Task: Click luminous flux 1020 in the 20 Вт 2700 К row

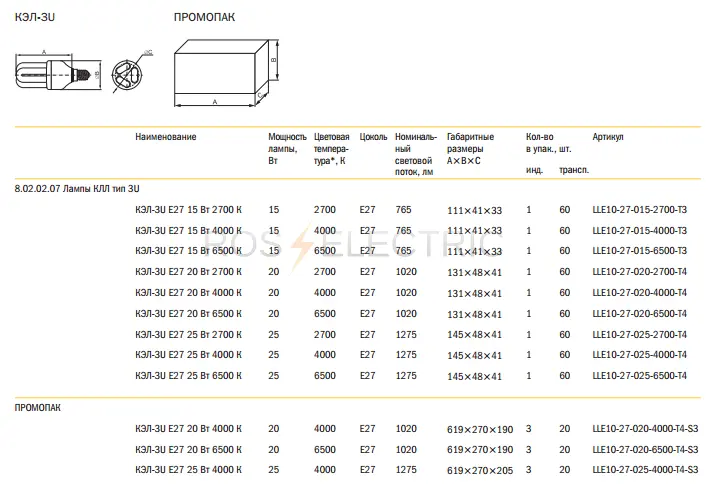Action: [406, 272]
